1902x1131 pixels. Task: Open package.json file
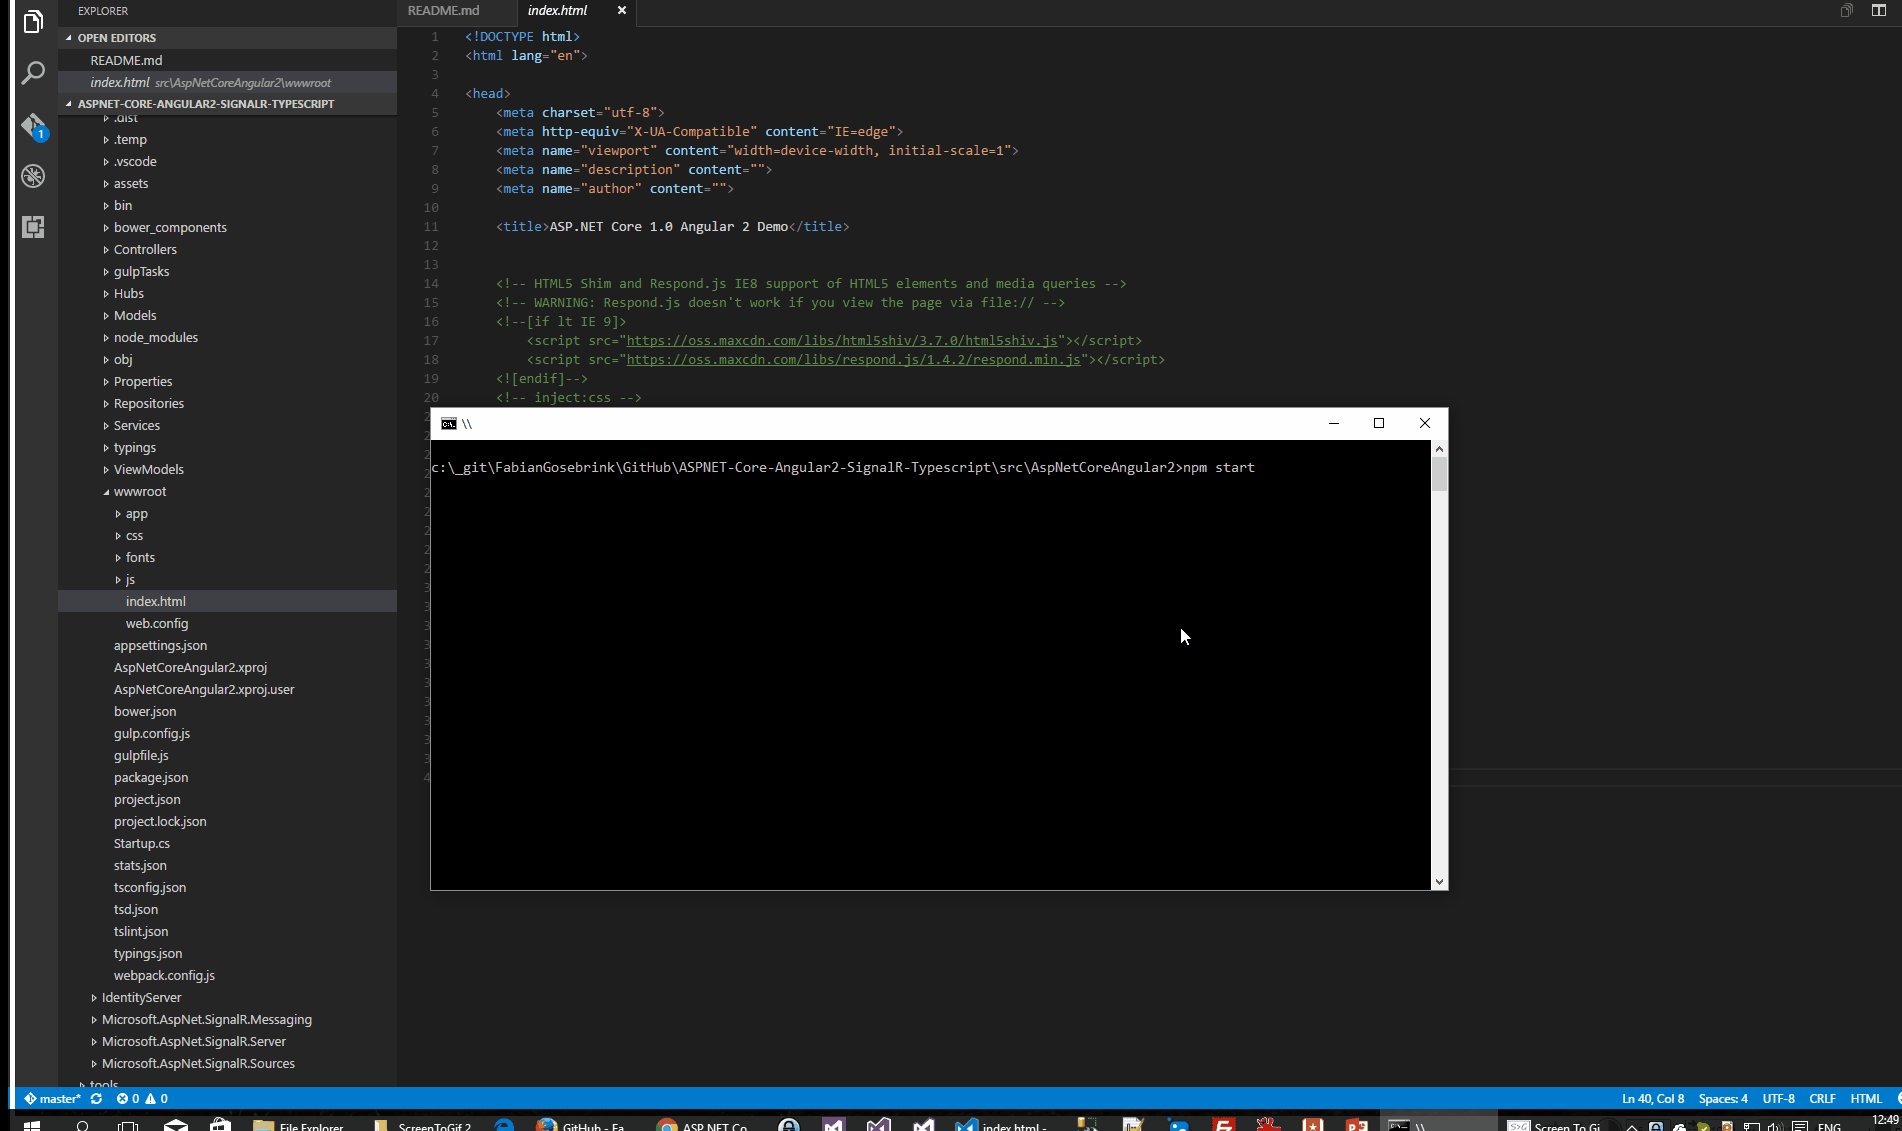coord(227,777)
